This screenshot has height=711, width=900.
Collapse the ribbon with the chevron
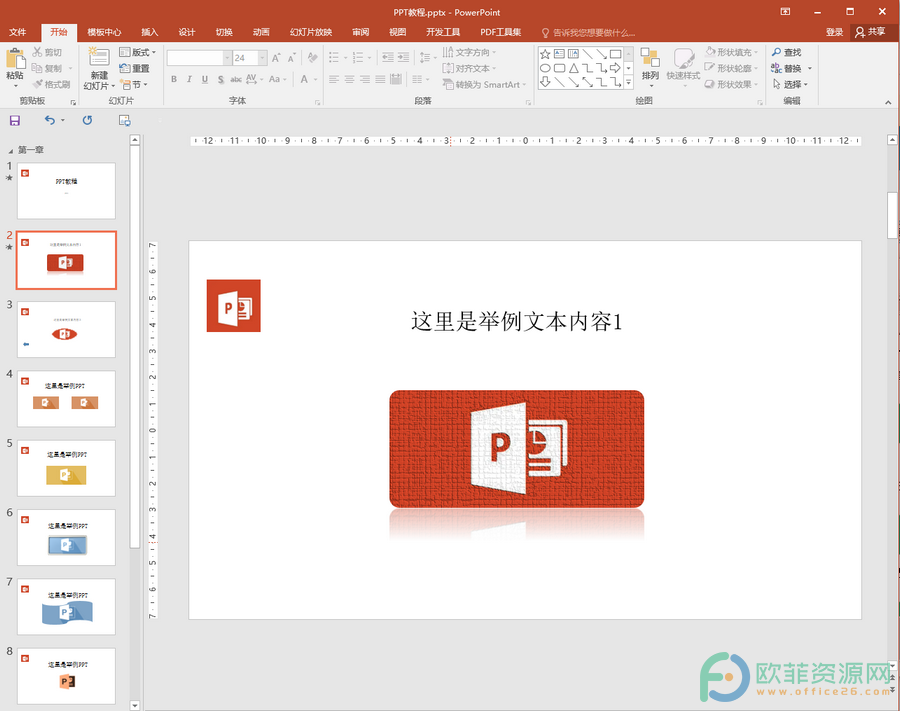click(x=888, y=102)
